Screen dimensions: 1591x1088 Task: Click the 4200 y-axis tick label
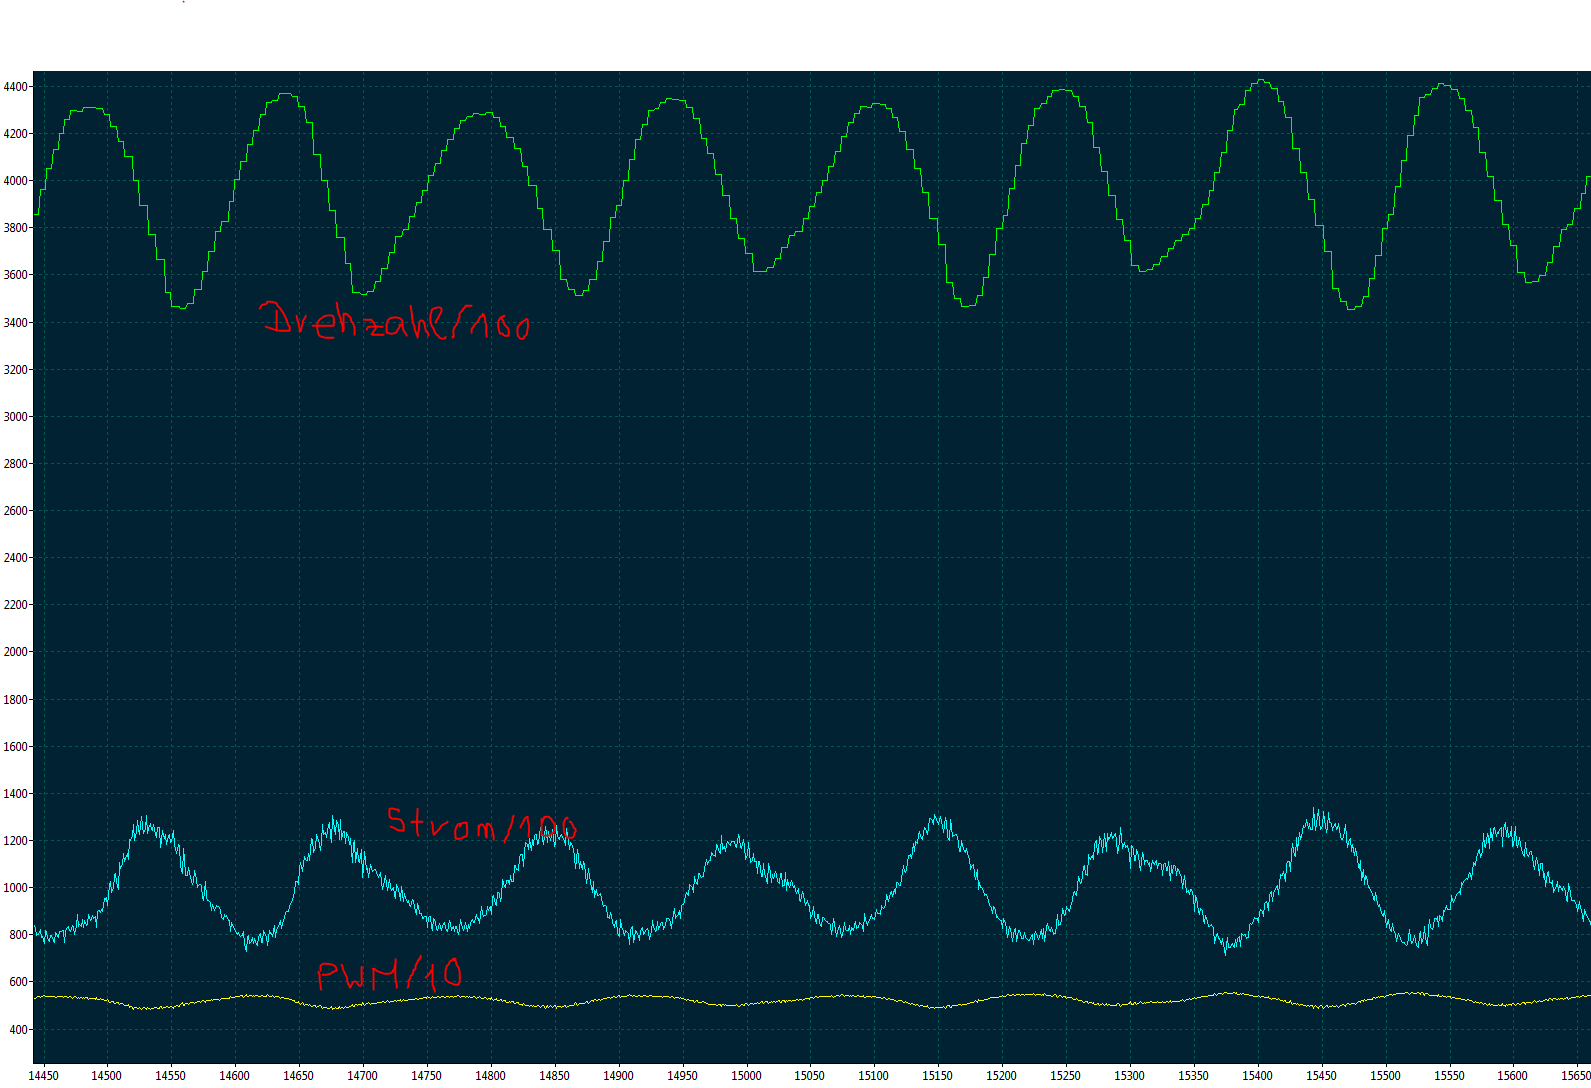click(16, 134)
